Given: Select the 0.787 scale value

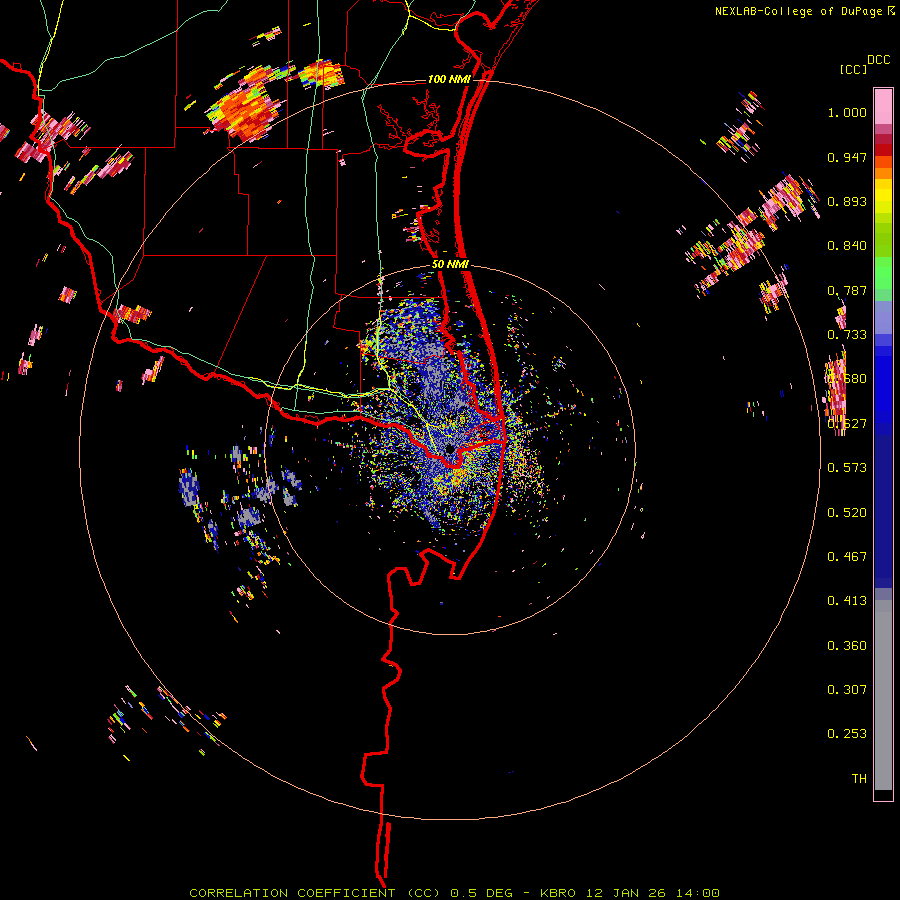Looking at the screenshot, I should [847, 290].
